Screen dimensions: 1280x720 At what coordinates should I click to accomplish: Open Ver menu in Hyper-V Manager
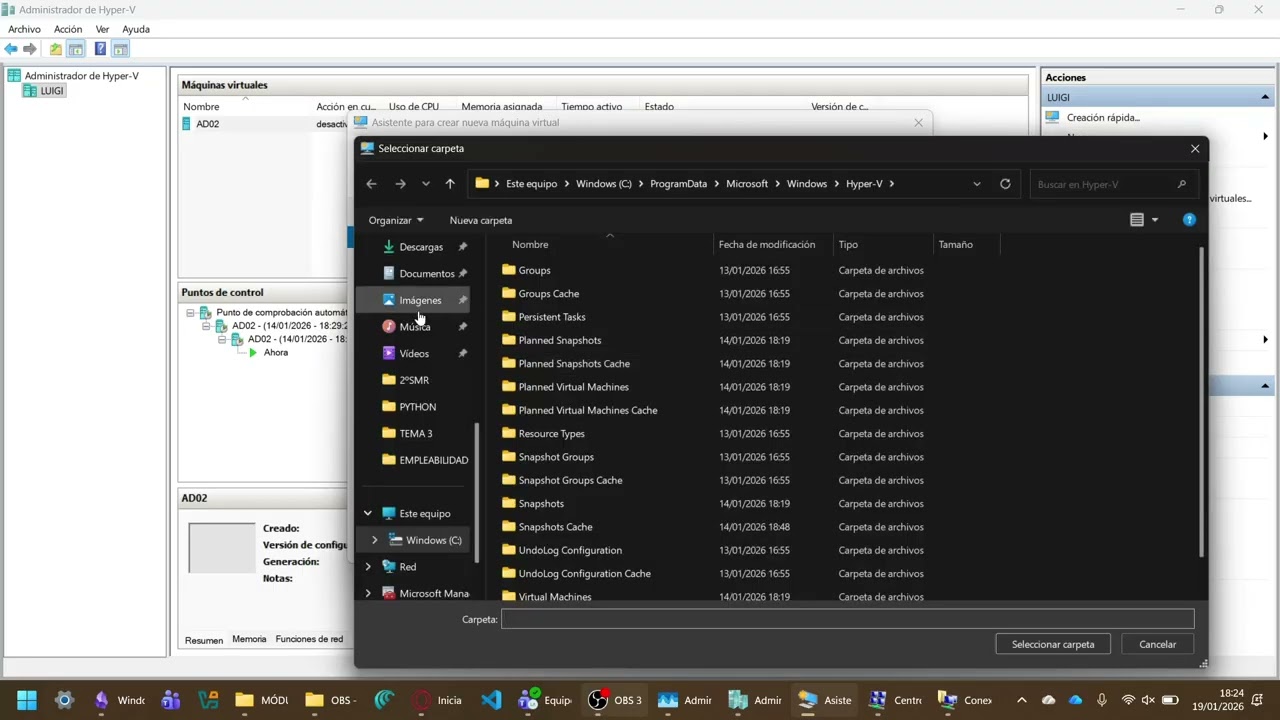pos(102,29)
